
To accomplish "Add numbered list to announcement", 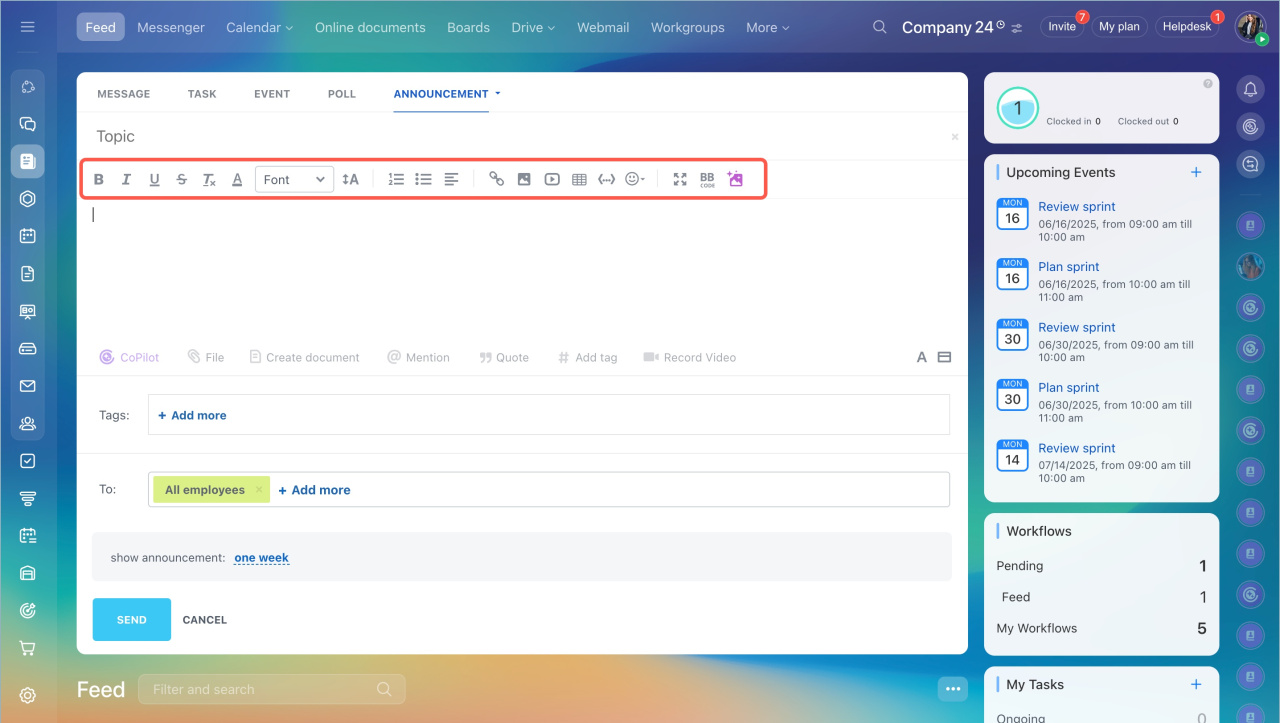I will (x=396, y=179).
